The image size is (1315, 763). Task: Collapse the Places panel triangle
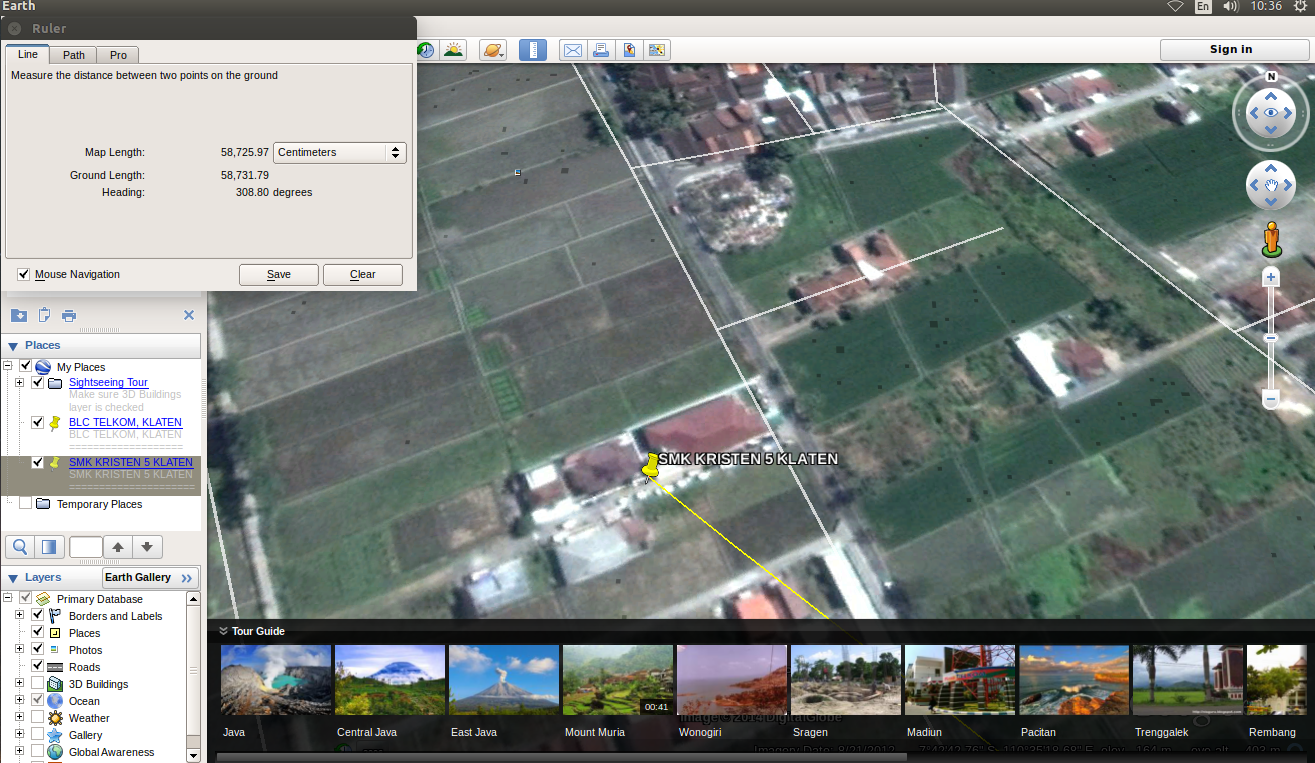coord(13,346)
